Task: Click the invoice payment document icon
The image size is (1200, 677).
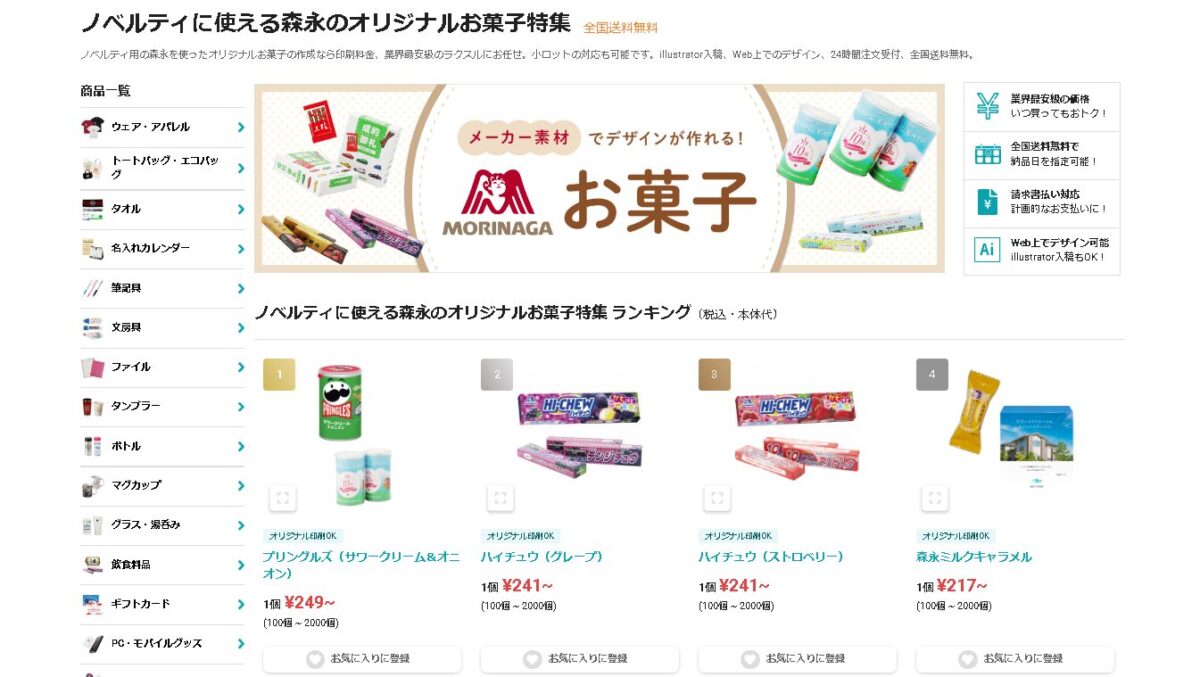Action: click(x=987, y=202)
